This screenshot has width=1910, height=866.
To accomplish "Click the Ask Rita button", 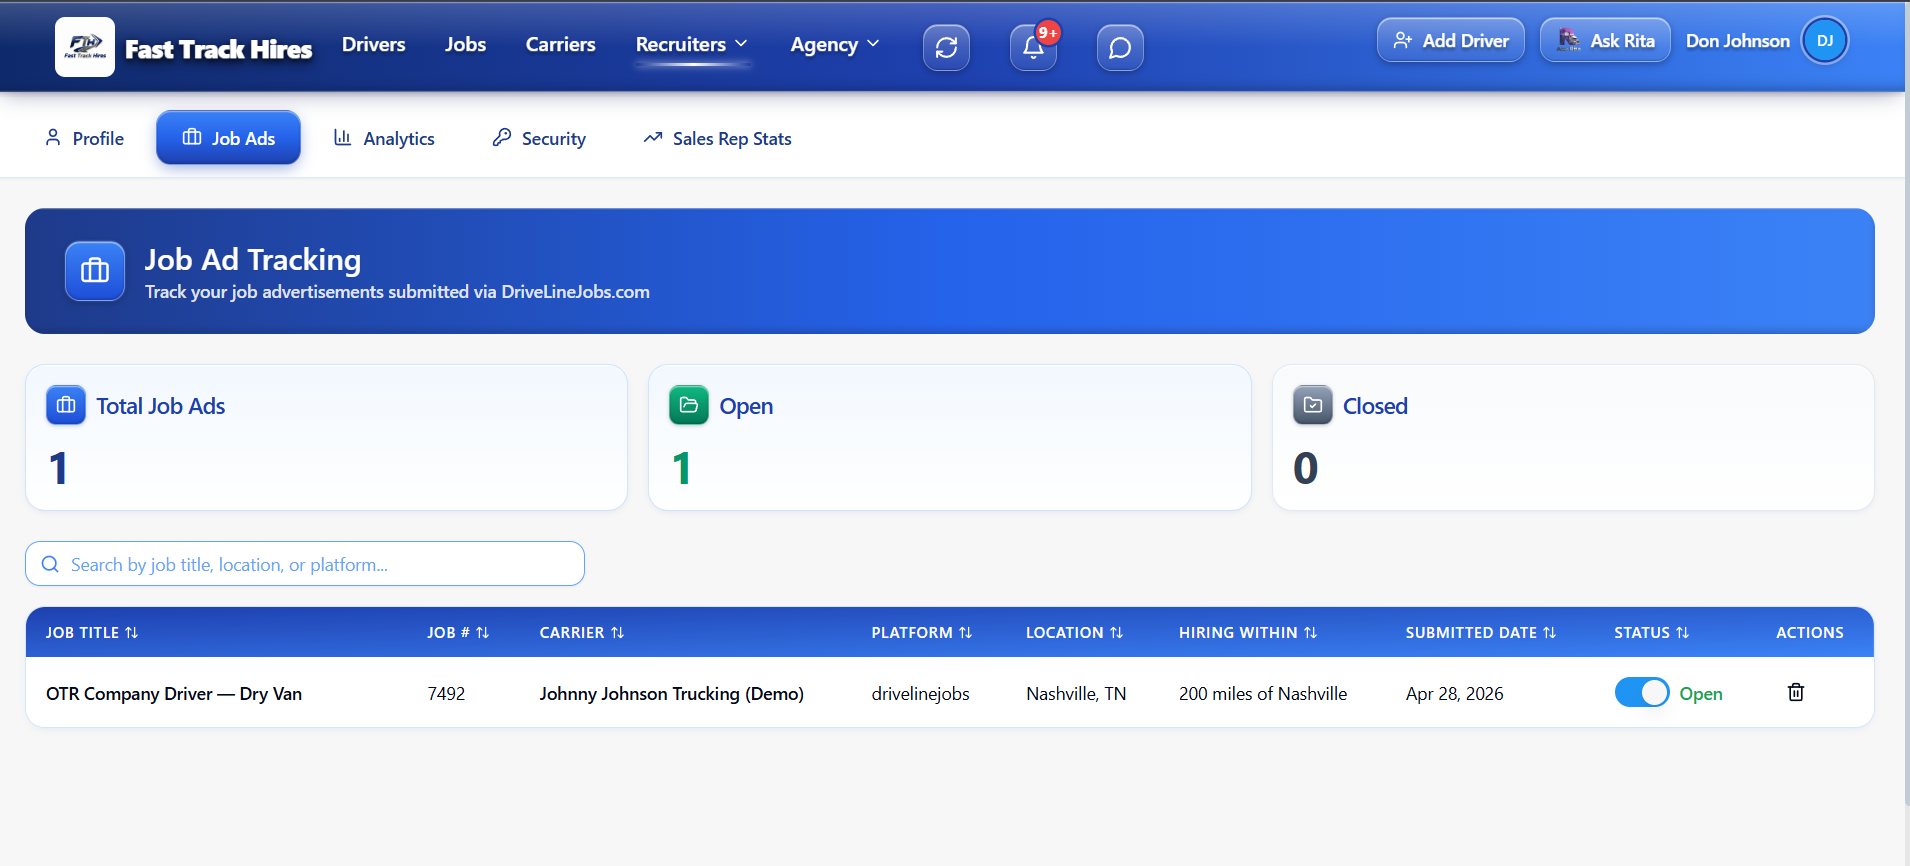I will [1606, 40].
